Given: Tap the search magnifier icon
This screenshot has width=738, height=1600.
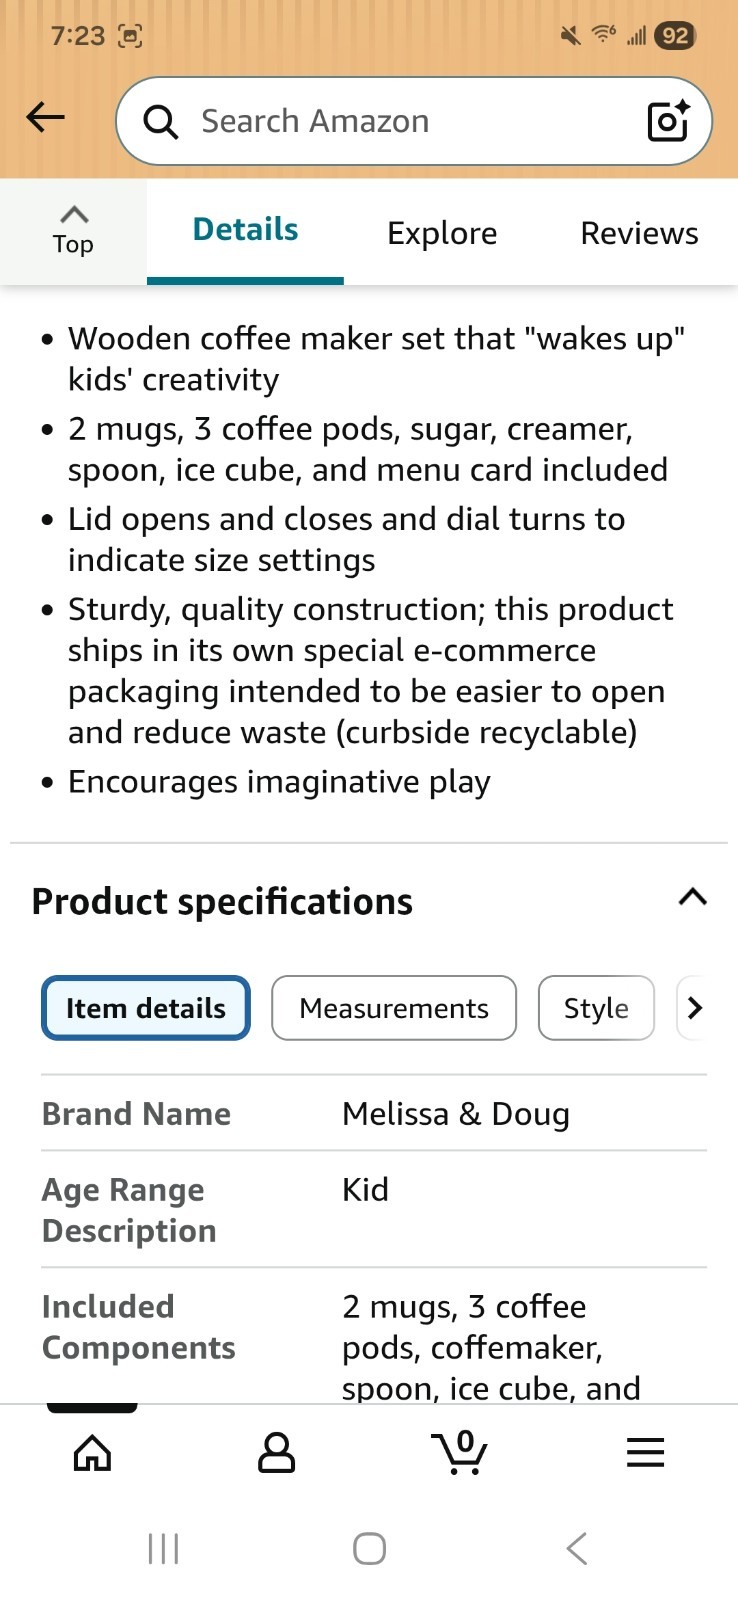Looking at the screenshot, I should point(160,122).
